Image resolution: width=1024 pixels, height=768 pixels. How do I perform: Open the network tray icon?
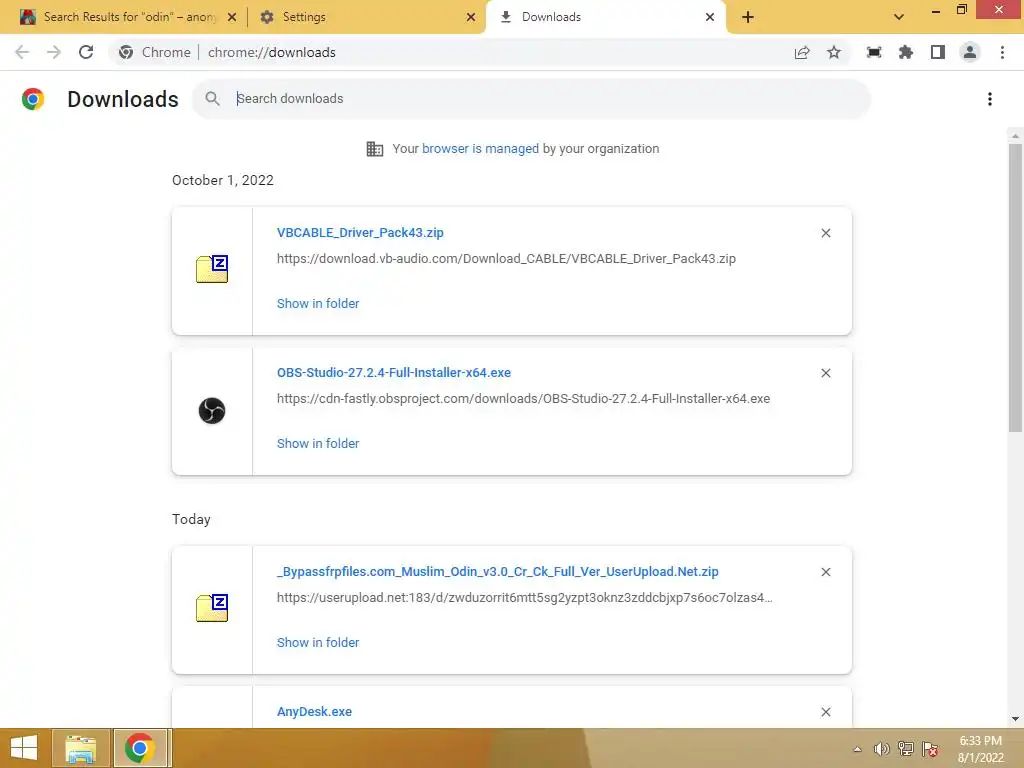pyautogui.click(x=906, y=749)
